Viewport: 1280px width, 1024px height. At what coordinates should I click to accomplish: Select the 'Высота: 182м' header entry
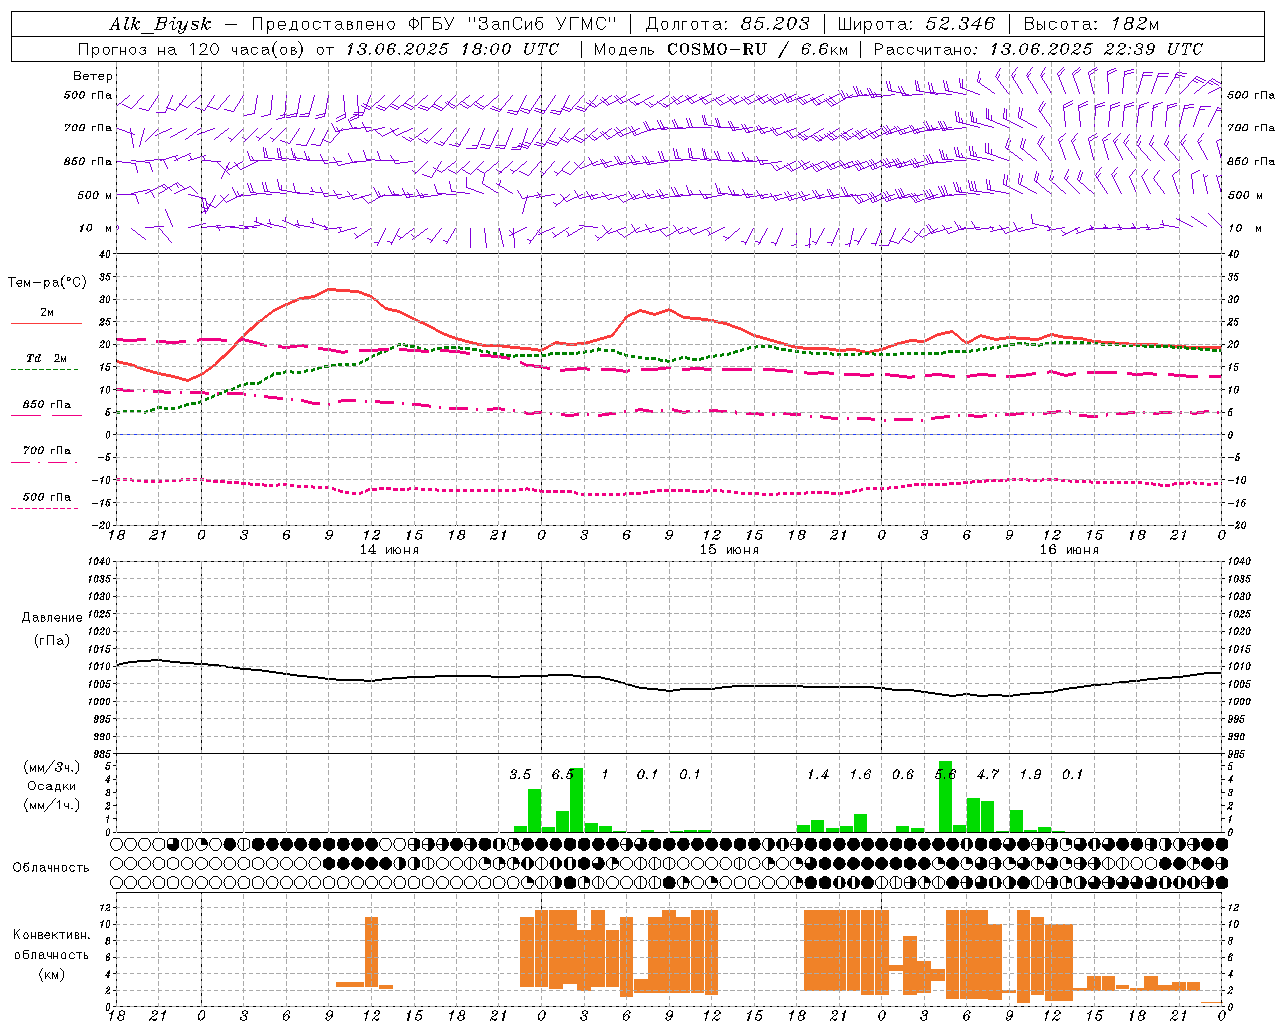point(1091,25)
